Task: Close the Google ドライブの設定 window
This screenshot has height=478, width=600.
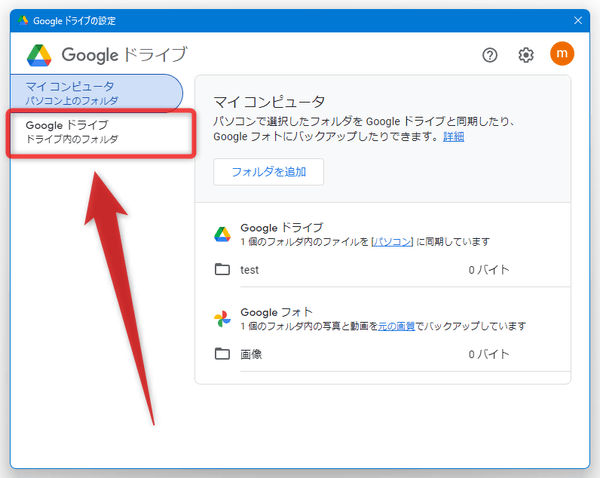Action: point(576,19)
